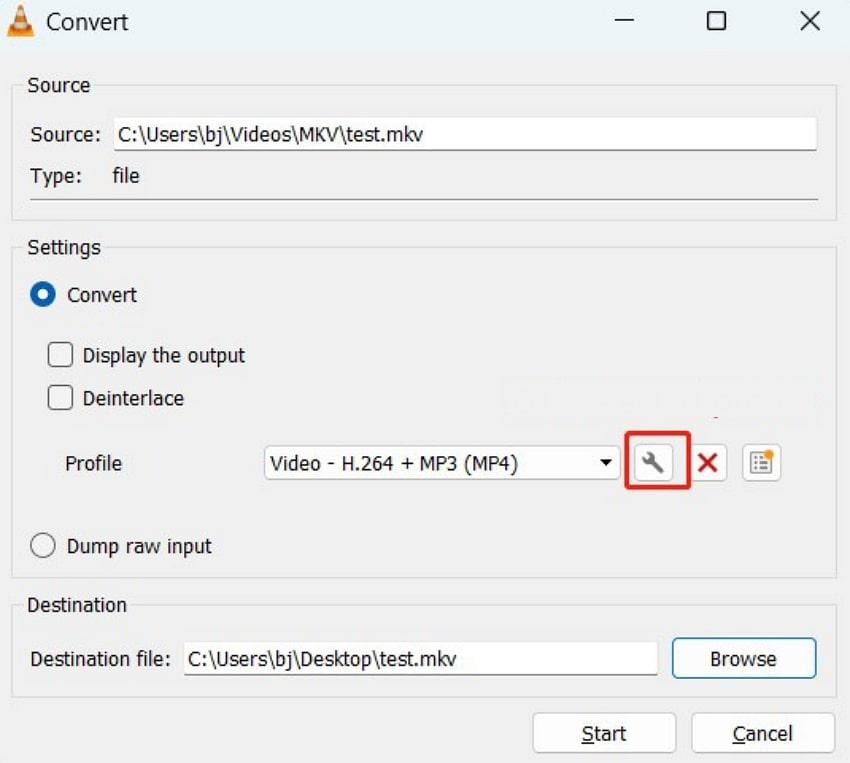Click the Profile label
The height and width of the screenshot is (763, 850).
point(92,463)
